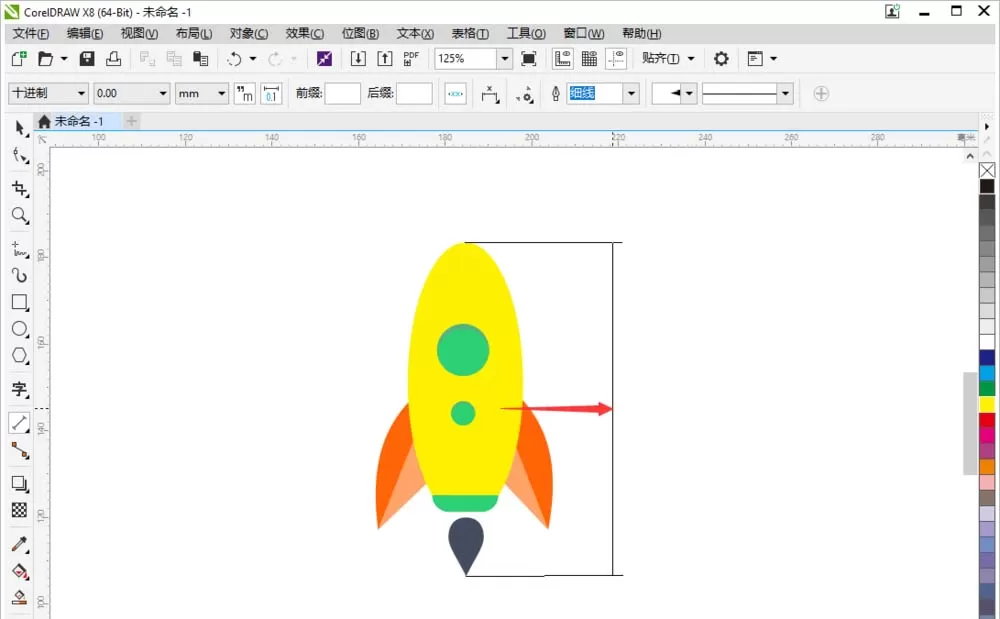Publish to PDF
The width and height of the screenshot is (1000, 619).
[411, 59]
